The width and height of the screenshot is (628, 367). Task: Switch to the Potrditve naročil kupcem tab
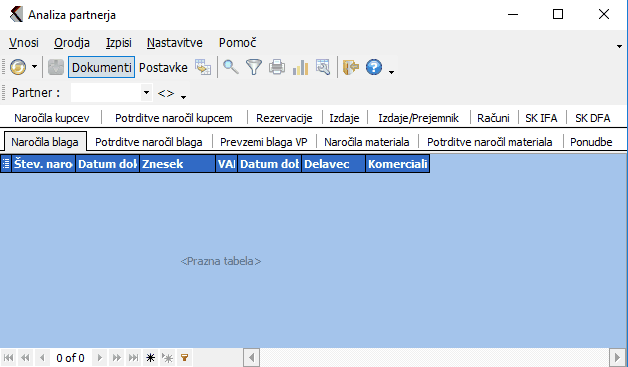174,118
